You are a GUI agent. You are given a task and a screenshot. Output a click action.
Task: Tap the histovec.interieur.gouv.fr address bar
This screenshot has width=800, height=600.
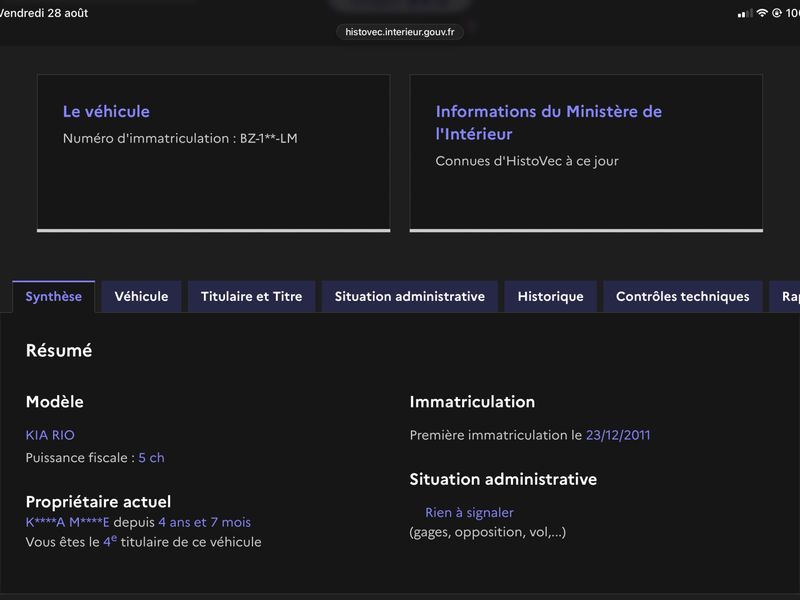399,32
